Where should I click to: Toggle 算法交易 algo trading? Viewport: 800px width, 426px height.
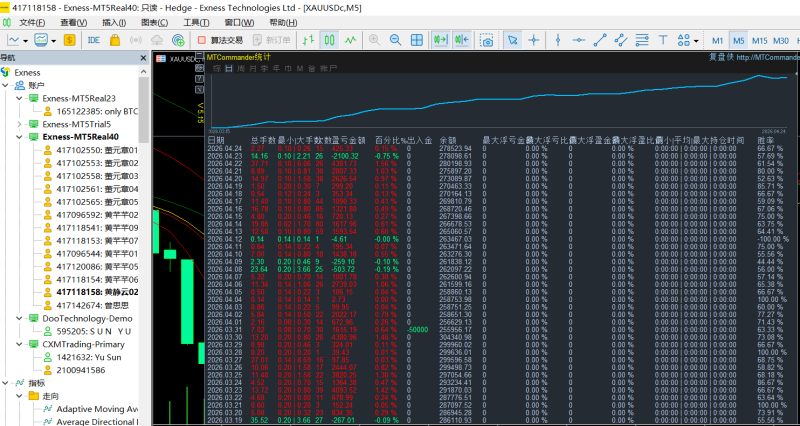click(x=217, y=40)
